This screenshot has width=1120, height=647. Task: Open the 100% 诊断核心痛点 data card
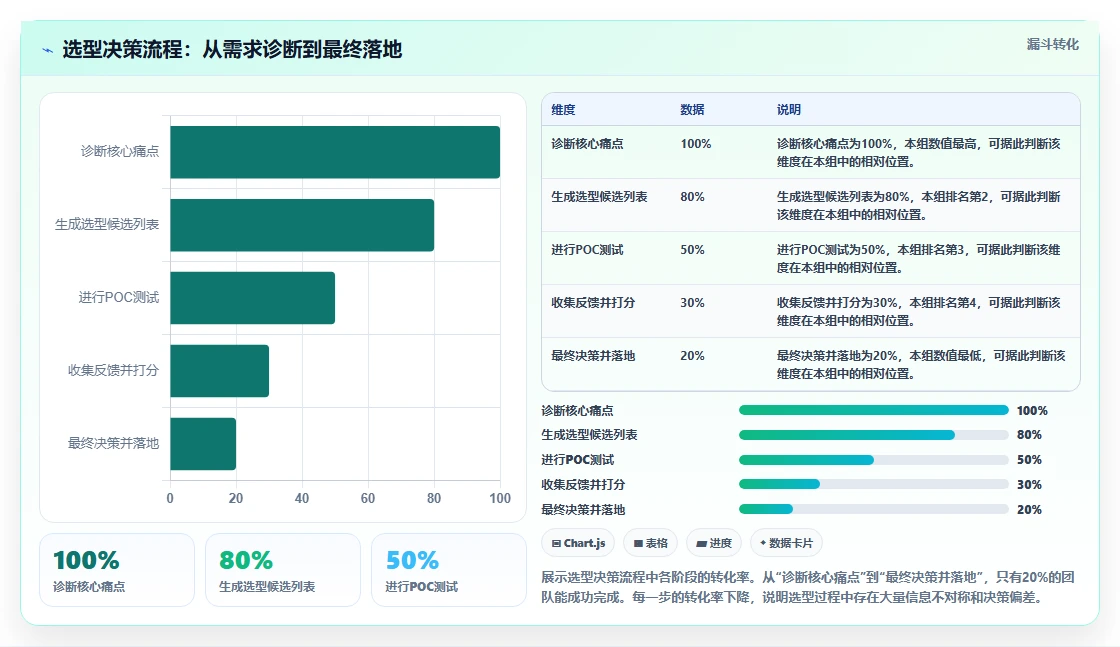[x=117, y=570]
